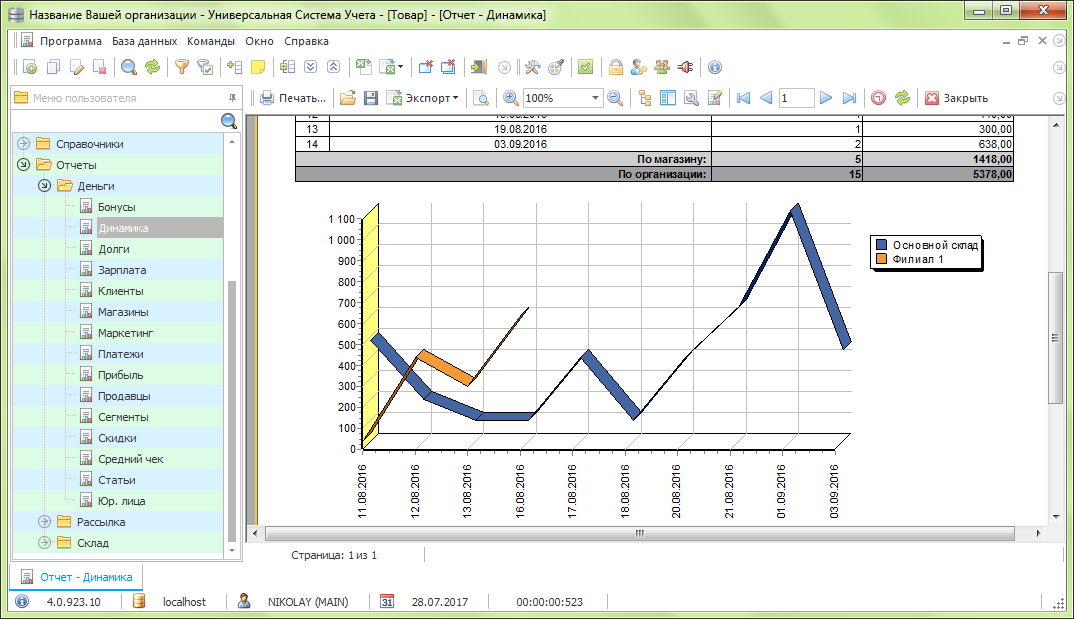
Task: Collapse the Деньги folder
Action: (45, 186)
